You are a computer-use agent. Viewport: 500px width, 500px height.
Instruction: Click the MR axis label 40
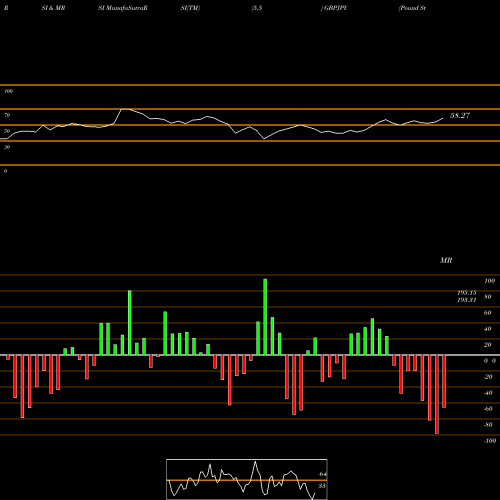[488, 329]
